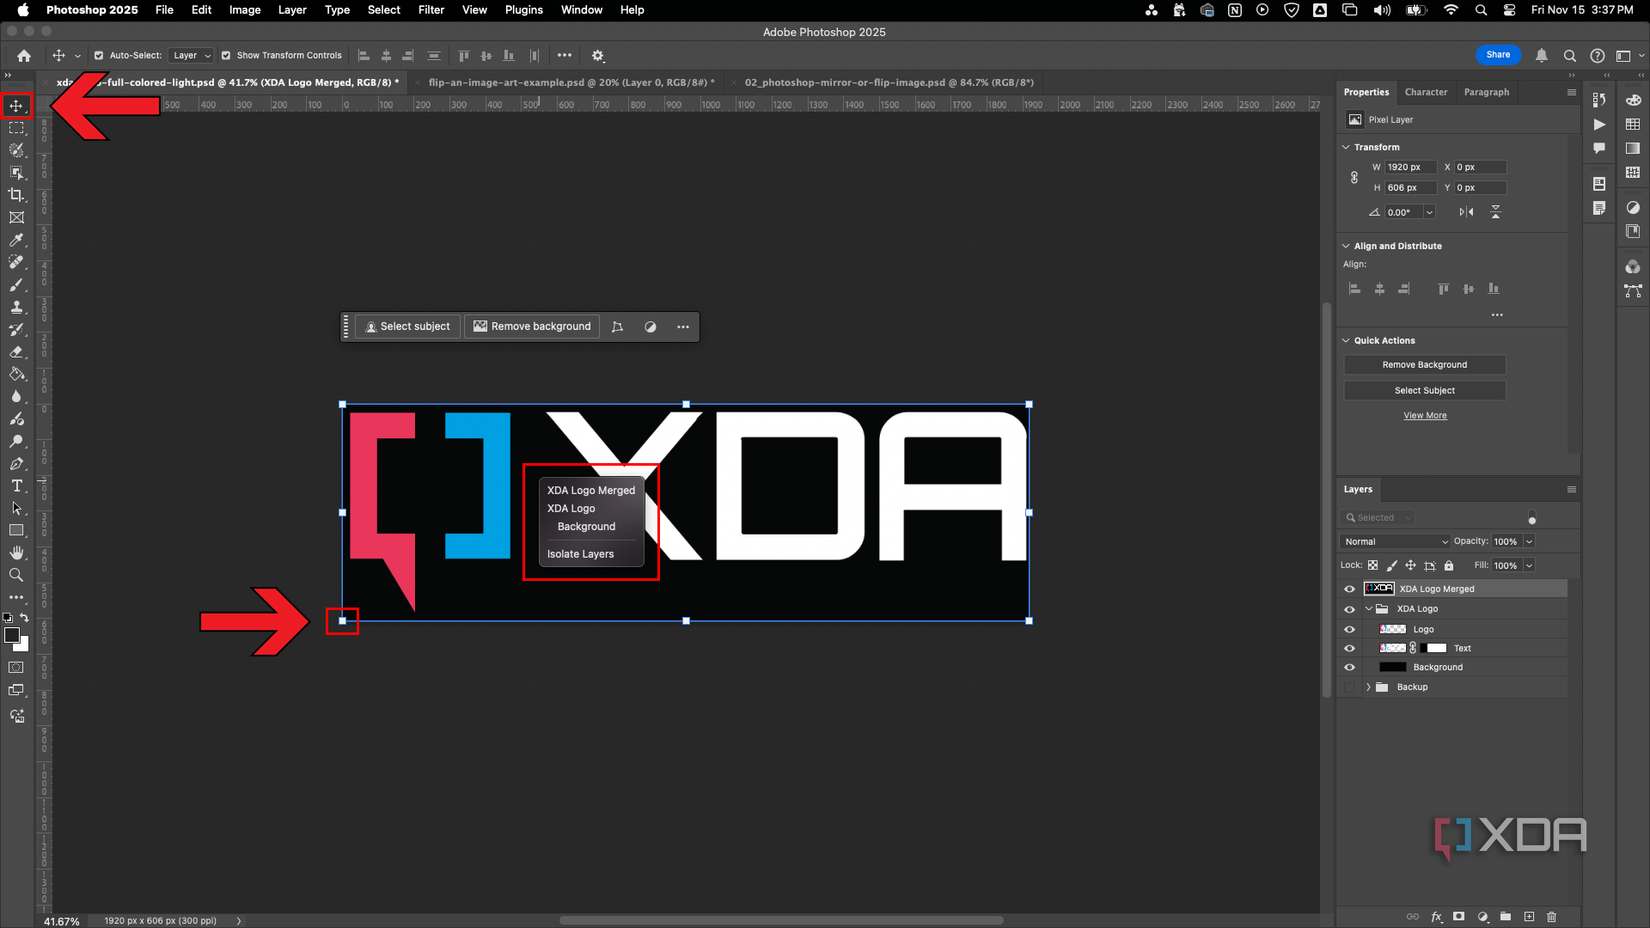The height and width of the screenshot is (928, 1650).
Task: Switch to the Paragraph tab
Action: (x=1486, y=92)
